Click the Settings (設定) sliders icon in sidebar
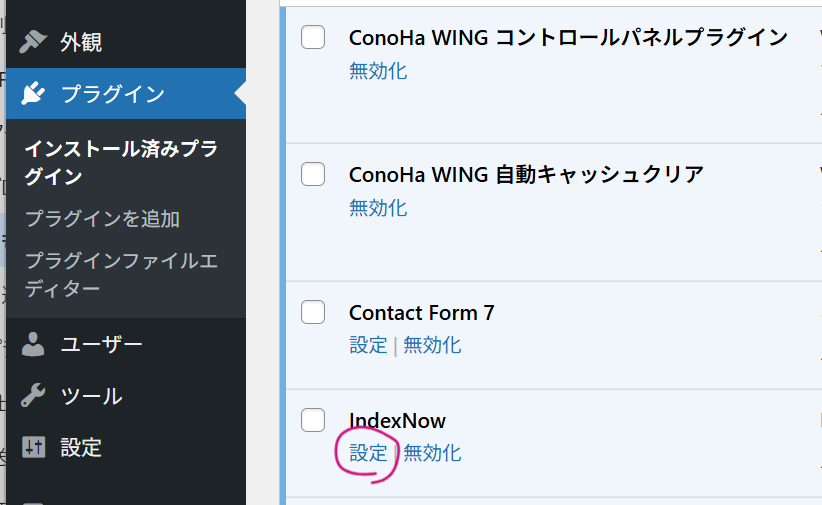Viewport: 822px width, 505px height. 33,447
